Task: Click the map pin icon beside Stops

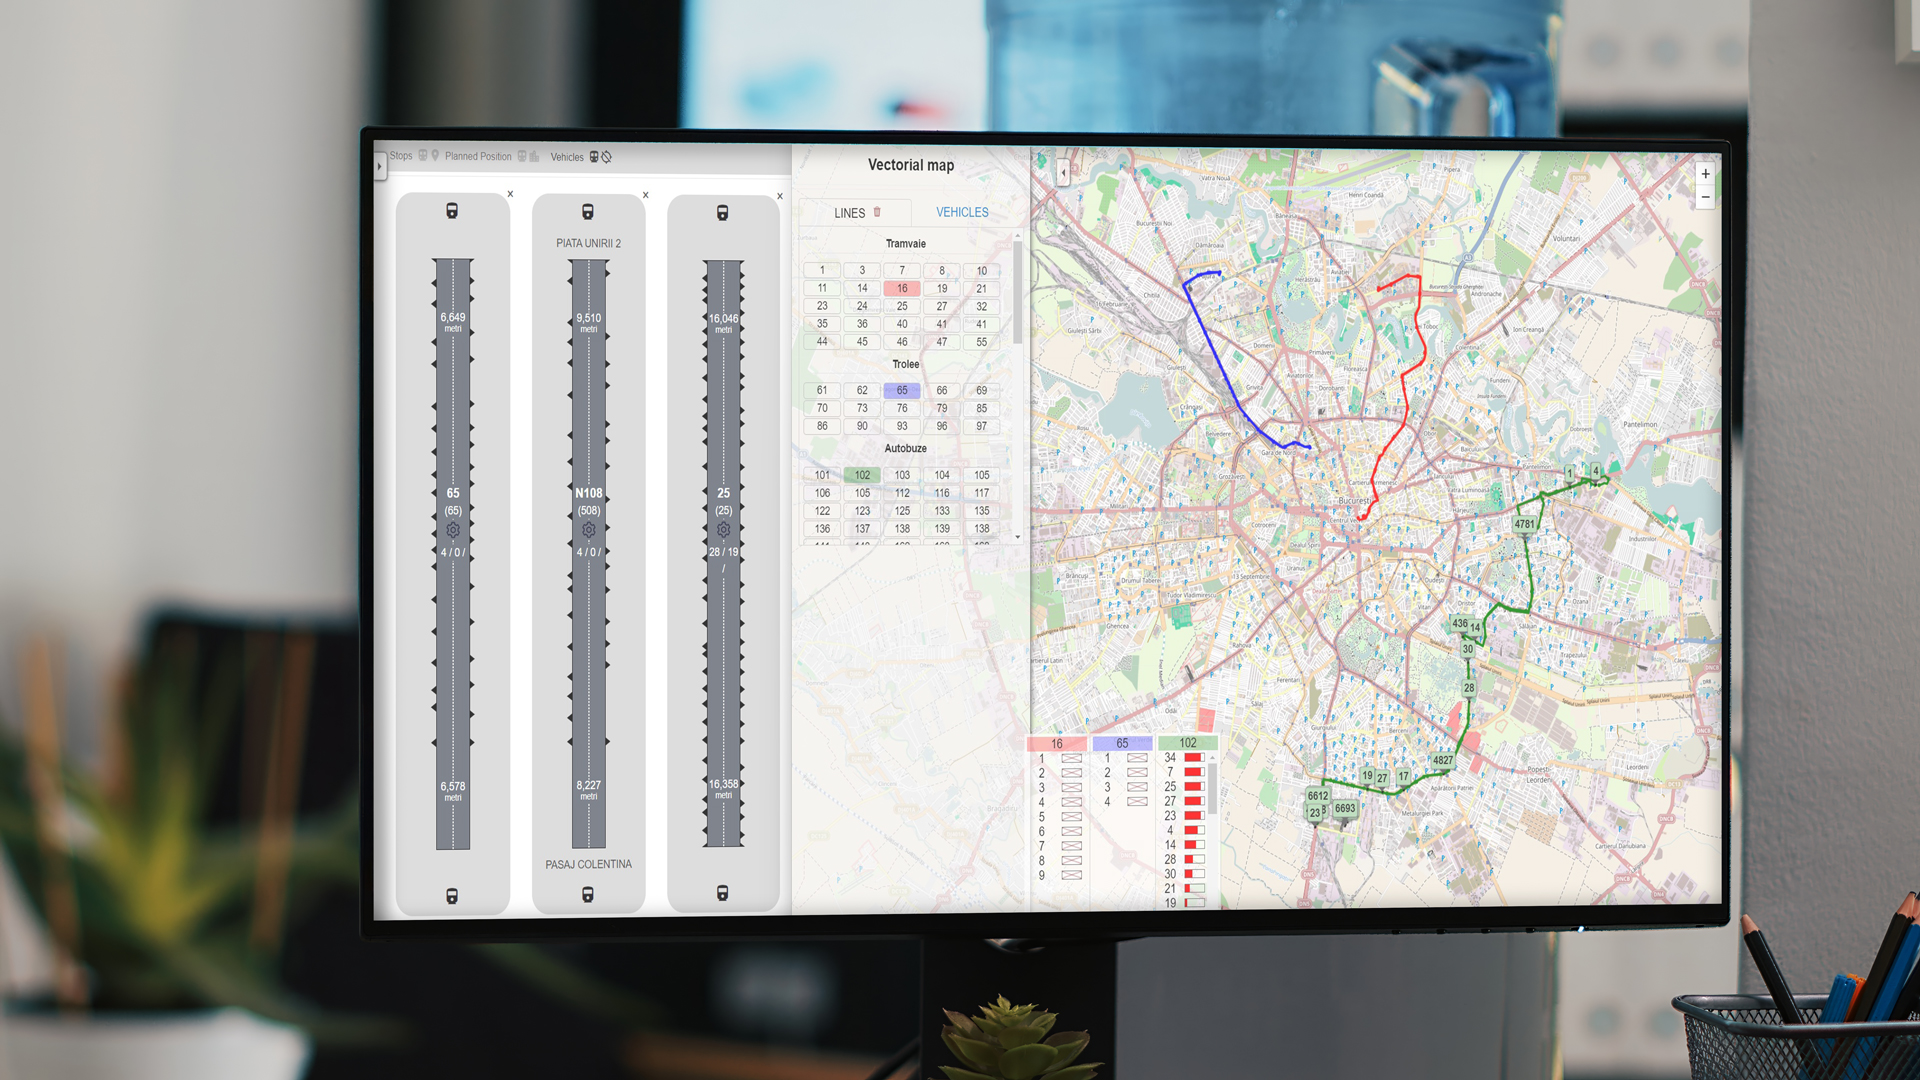Action: pos(435,156)
